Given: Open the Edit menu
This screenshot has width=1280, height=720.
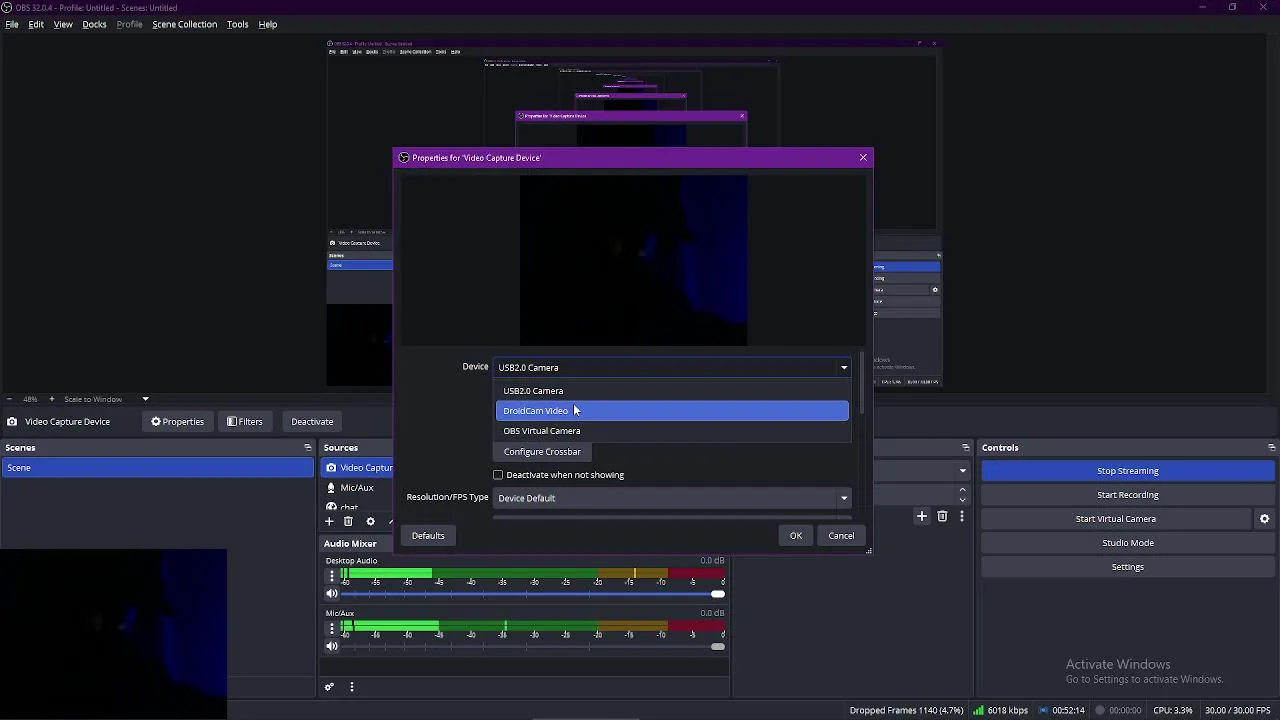Looking at the screenshot, I should [x=36, y=24].
